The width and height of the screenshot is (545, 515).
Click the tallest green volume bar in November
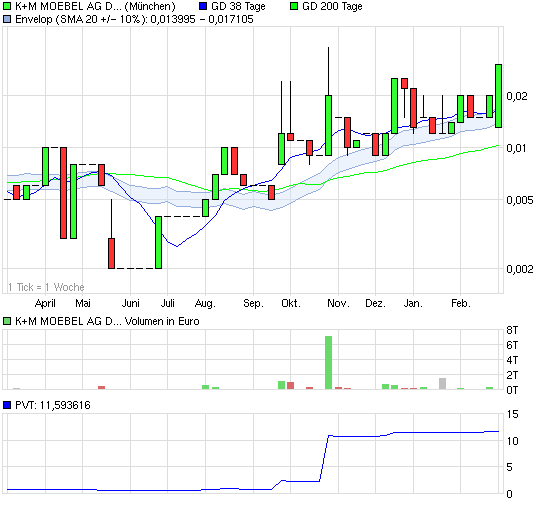(x=328, y=362)
